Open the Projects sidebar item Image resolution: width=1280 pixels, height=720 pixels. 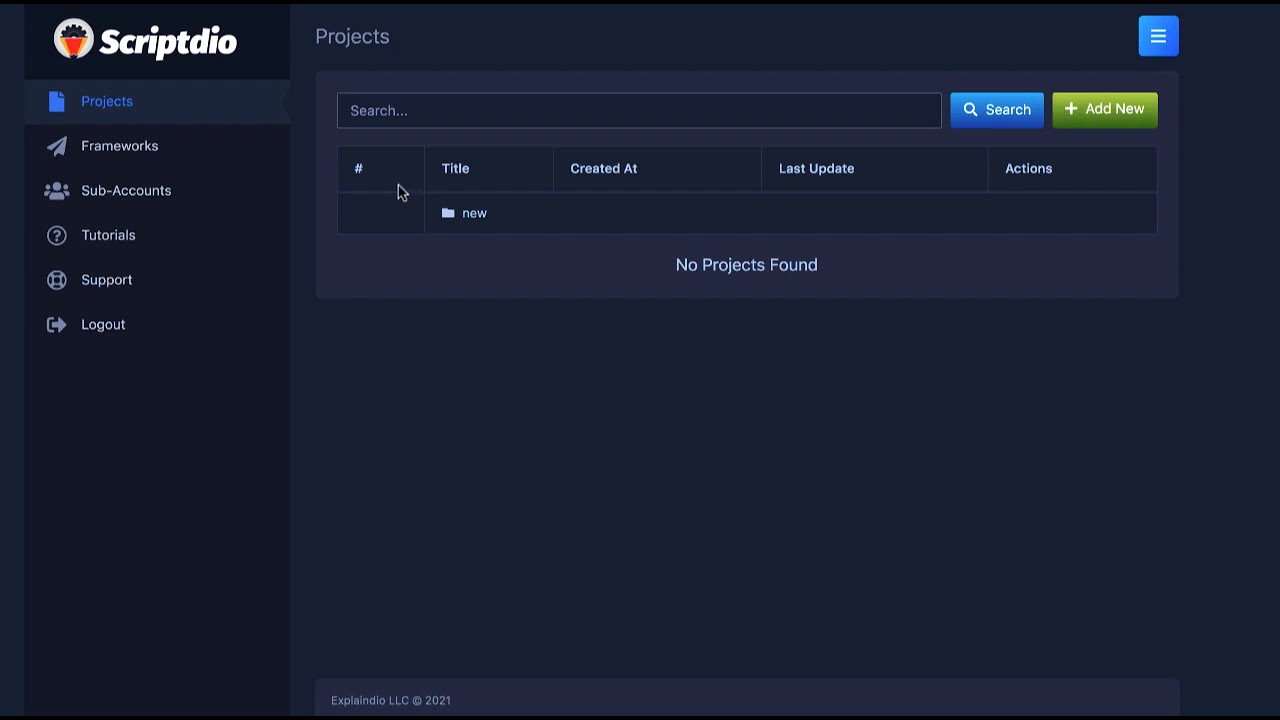157,101
